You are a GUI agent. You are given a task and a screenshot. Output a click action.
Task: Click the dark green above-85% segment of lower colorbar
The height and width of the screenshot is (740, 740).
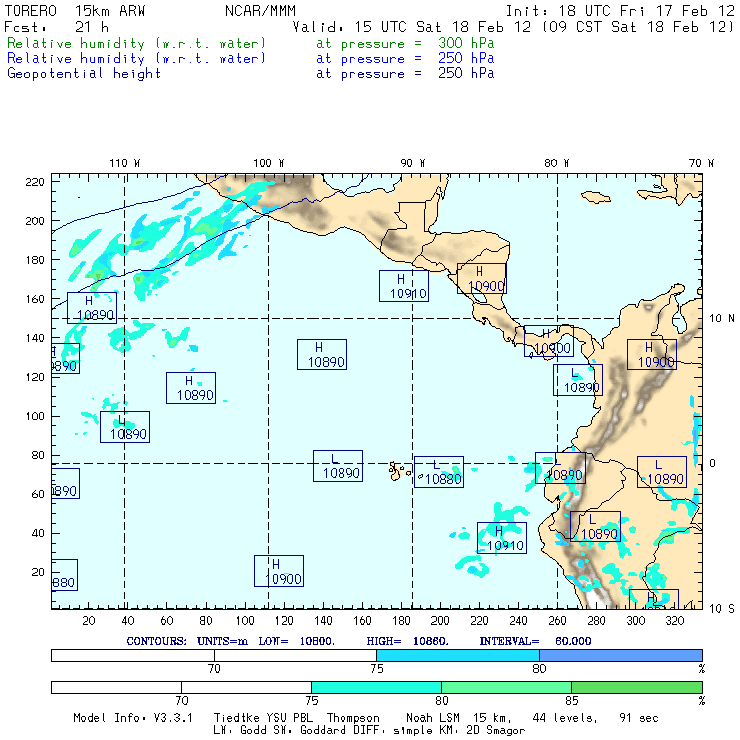(637, 687)
